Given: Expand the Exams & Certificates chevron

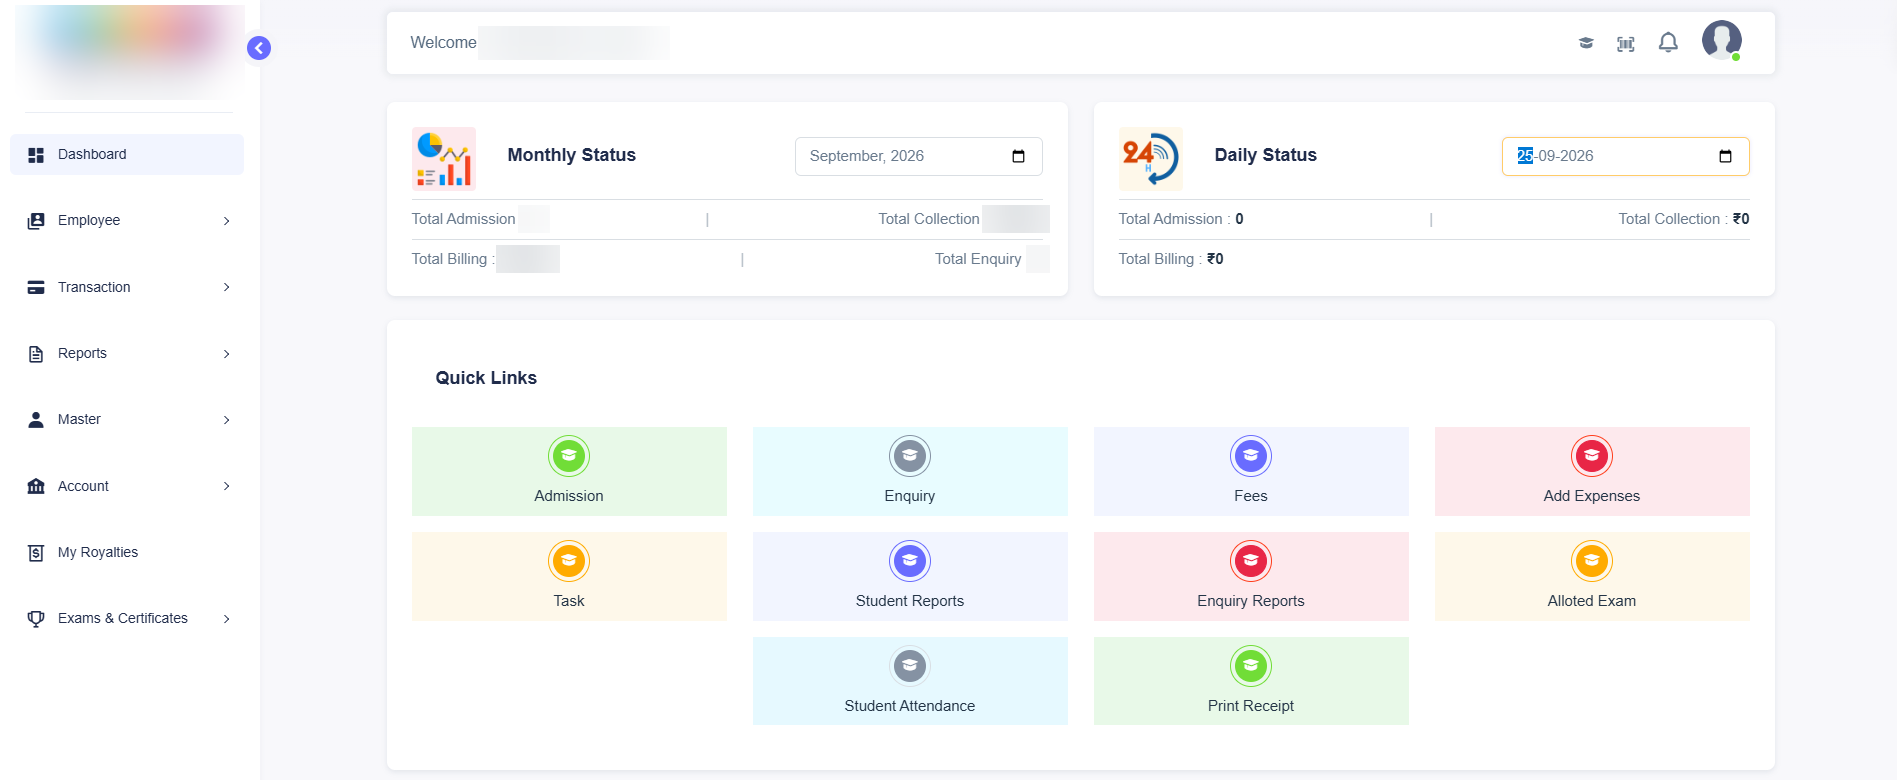Looking at the screenshot, I should (x=227, y=619).
